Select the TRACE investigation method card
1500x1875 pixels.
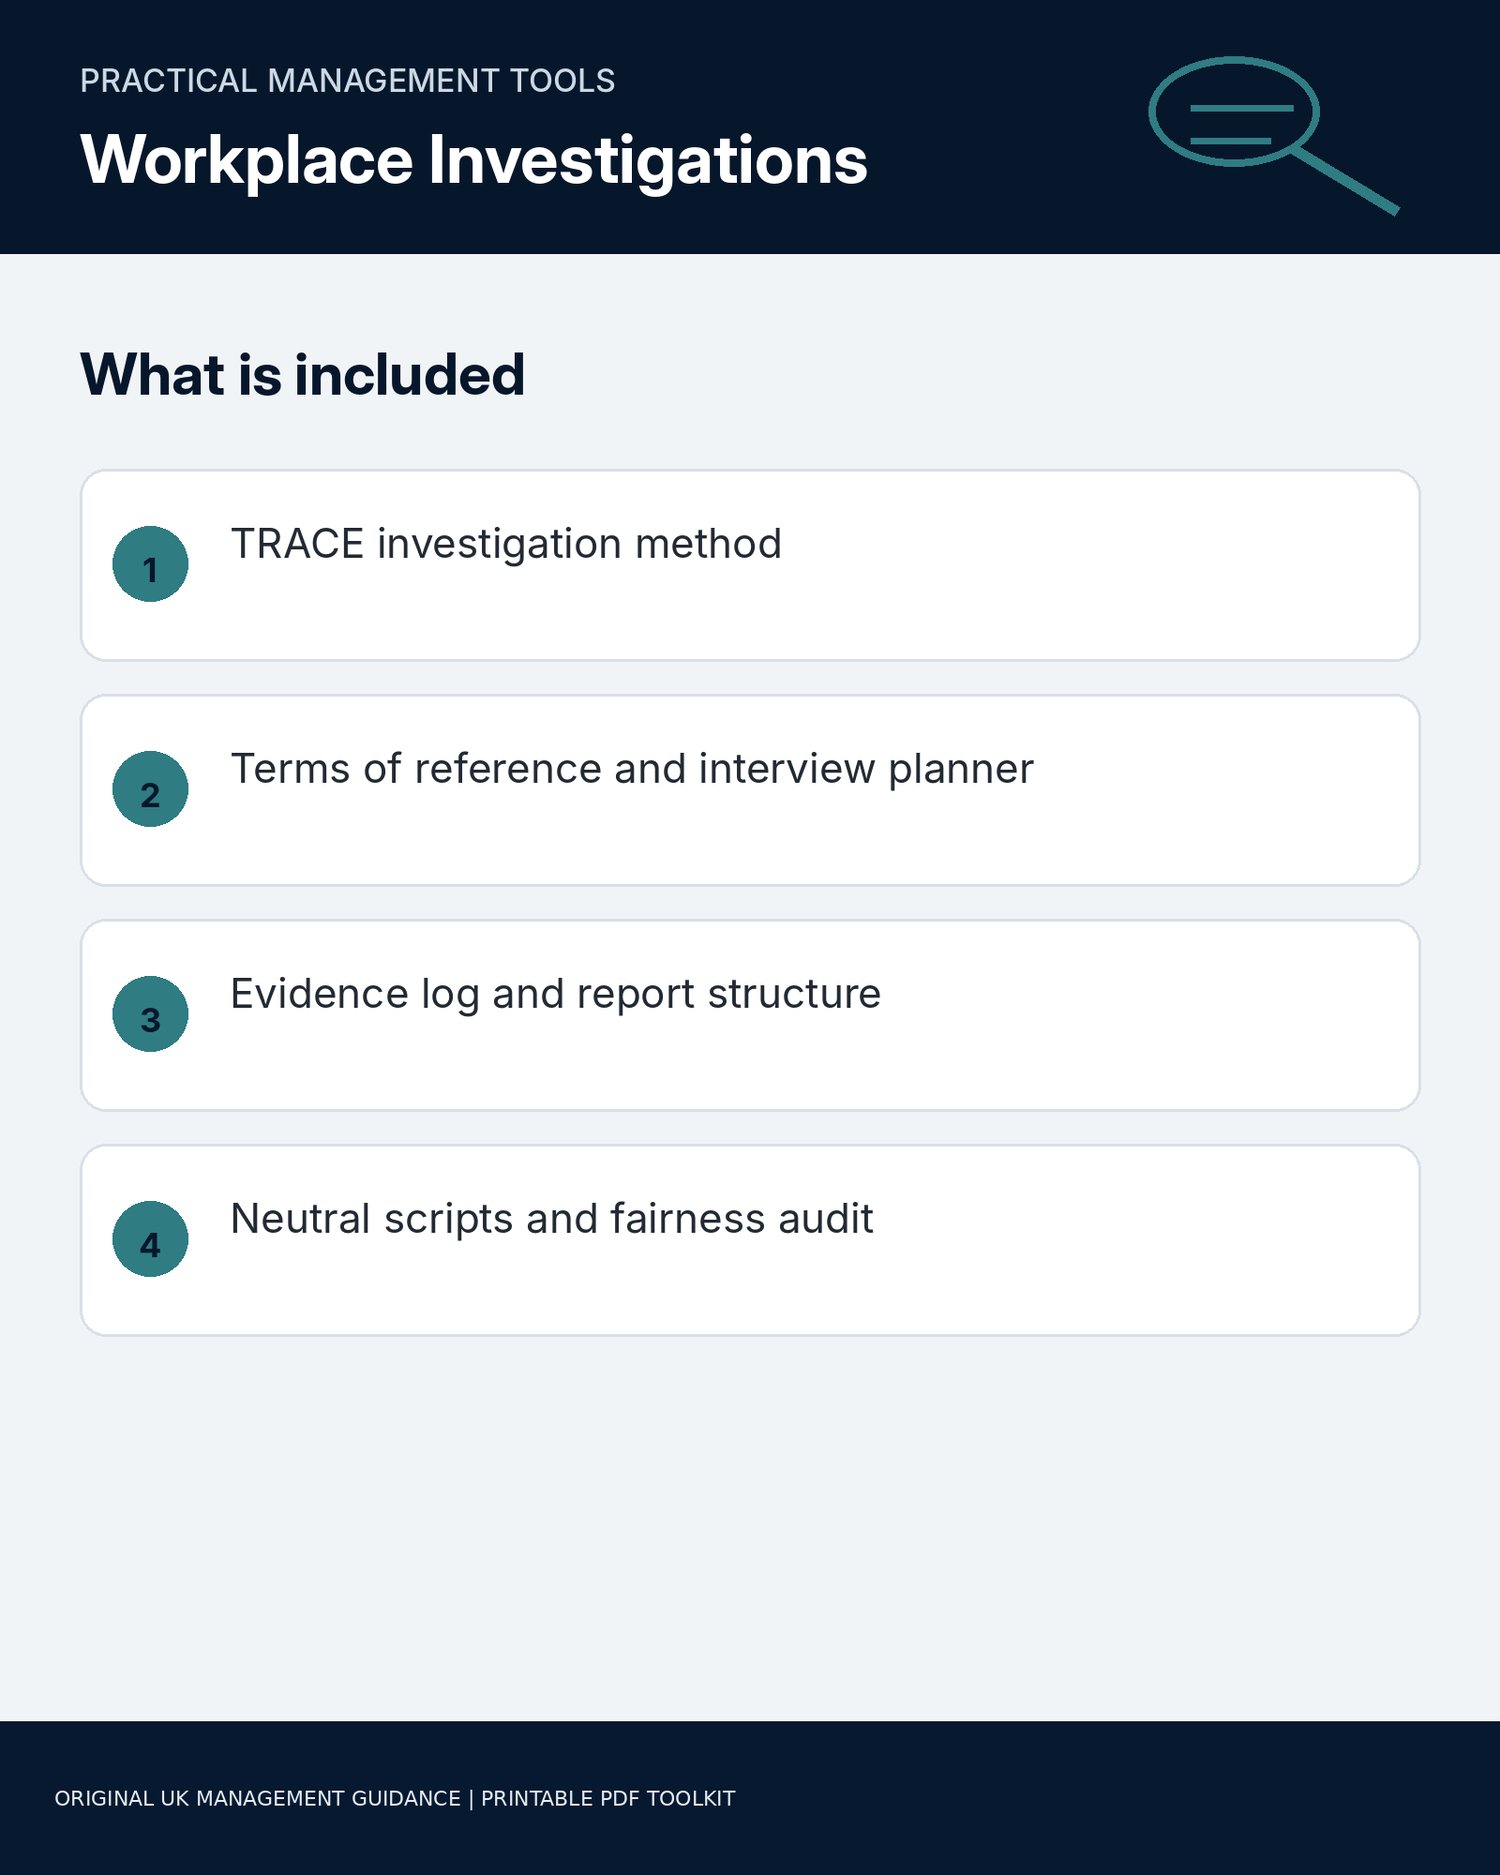750,565
